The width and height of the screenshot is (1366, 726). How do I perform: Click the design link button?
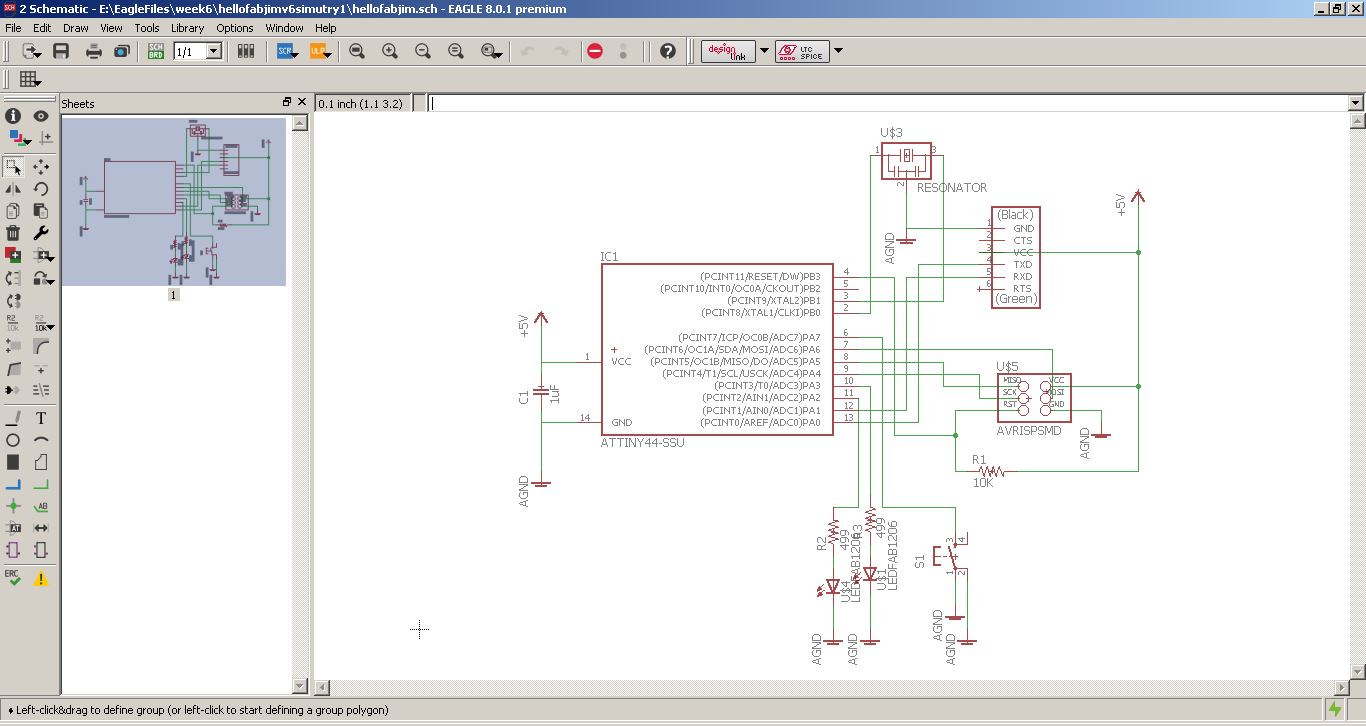[728, 51]
